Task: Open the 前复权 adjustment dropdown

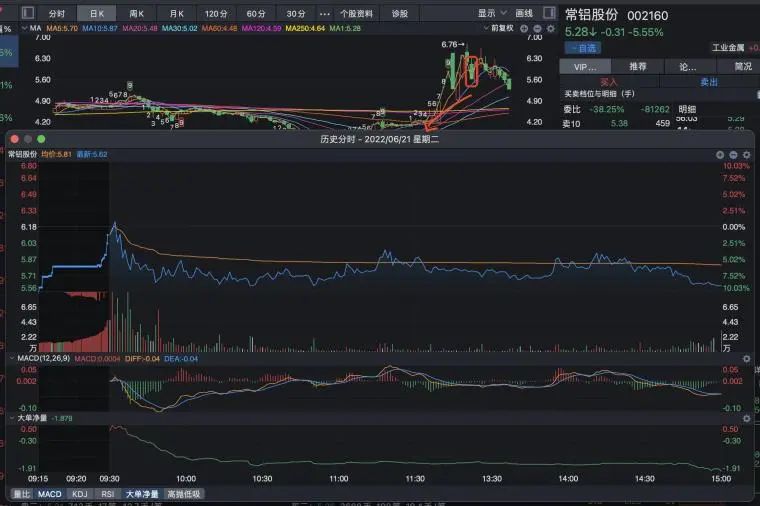Action: [499, 28]
